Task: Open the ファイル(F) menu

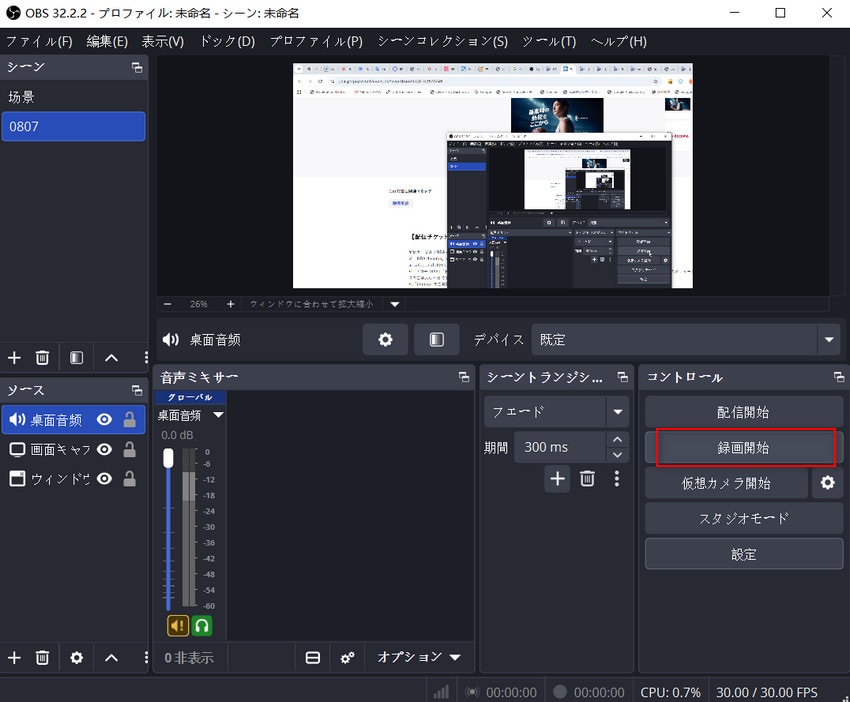Action: (x=39, y=42)
